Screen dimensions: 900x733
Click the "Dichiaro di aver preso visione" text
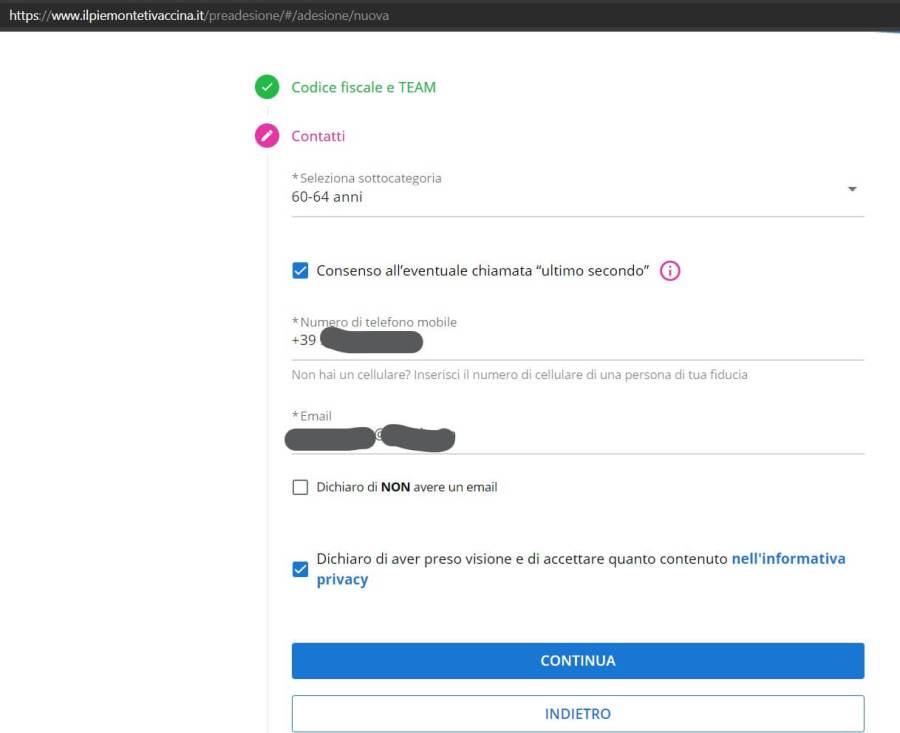pos(521,559)
